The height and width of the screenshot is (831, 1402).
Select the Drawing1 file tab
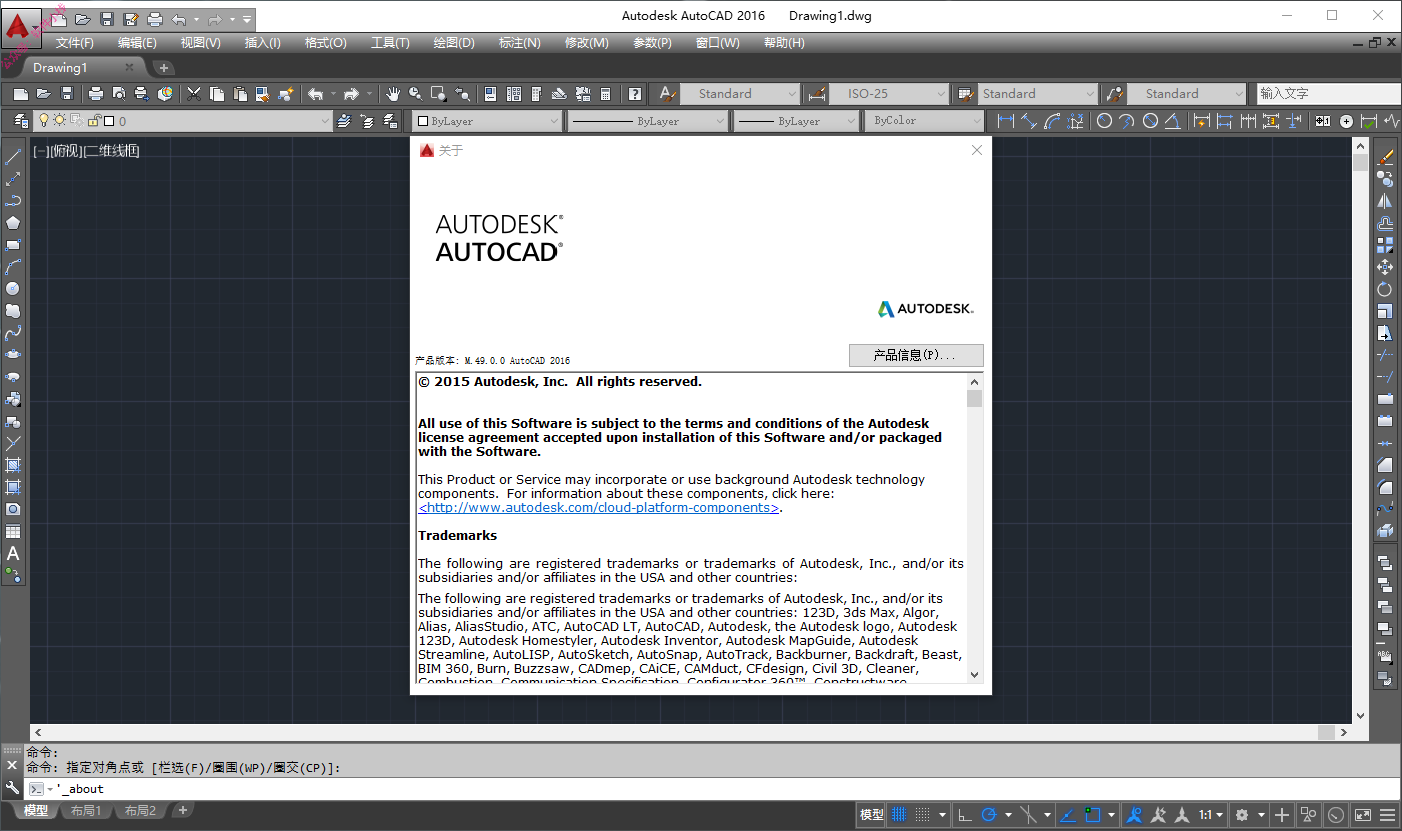point(61,68)
